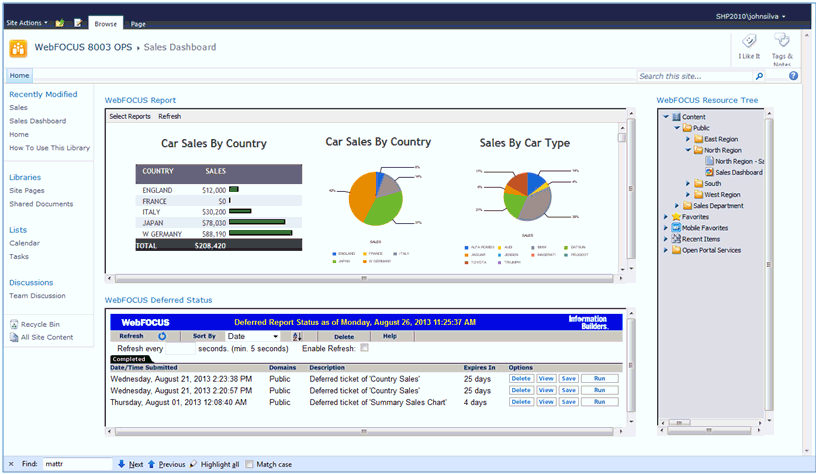Image resolution: width=816 pixels, height=474 pixels.
Task: Click the Home navigation tab
Action: coord(19,75)
